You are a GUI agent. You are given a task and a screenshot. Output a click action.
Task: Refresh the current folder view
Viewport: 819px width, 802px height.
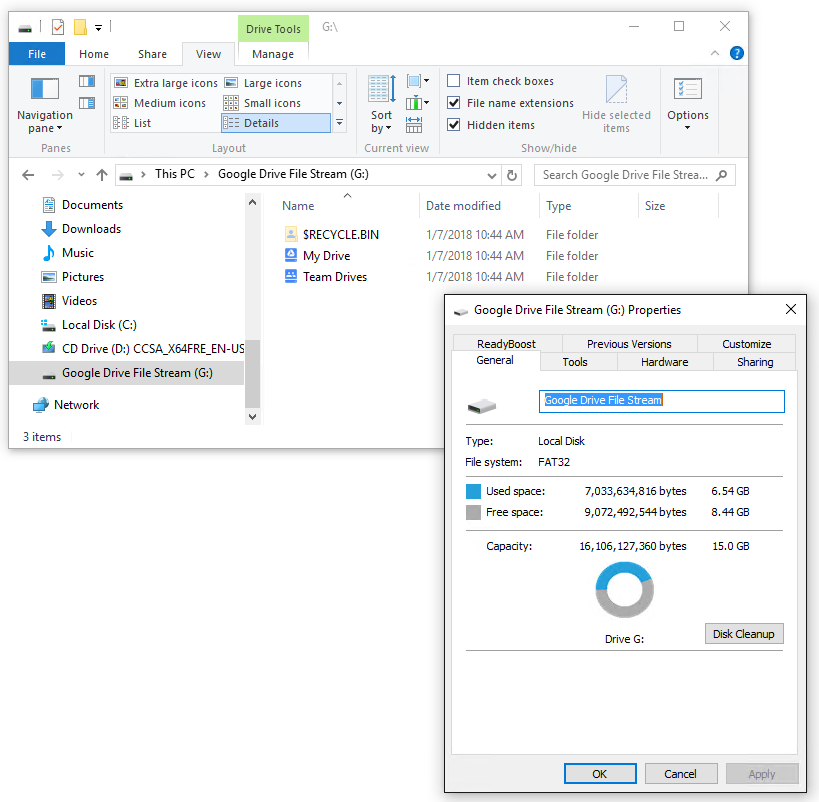512,174
